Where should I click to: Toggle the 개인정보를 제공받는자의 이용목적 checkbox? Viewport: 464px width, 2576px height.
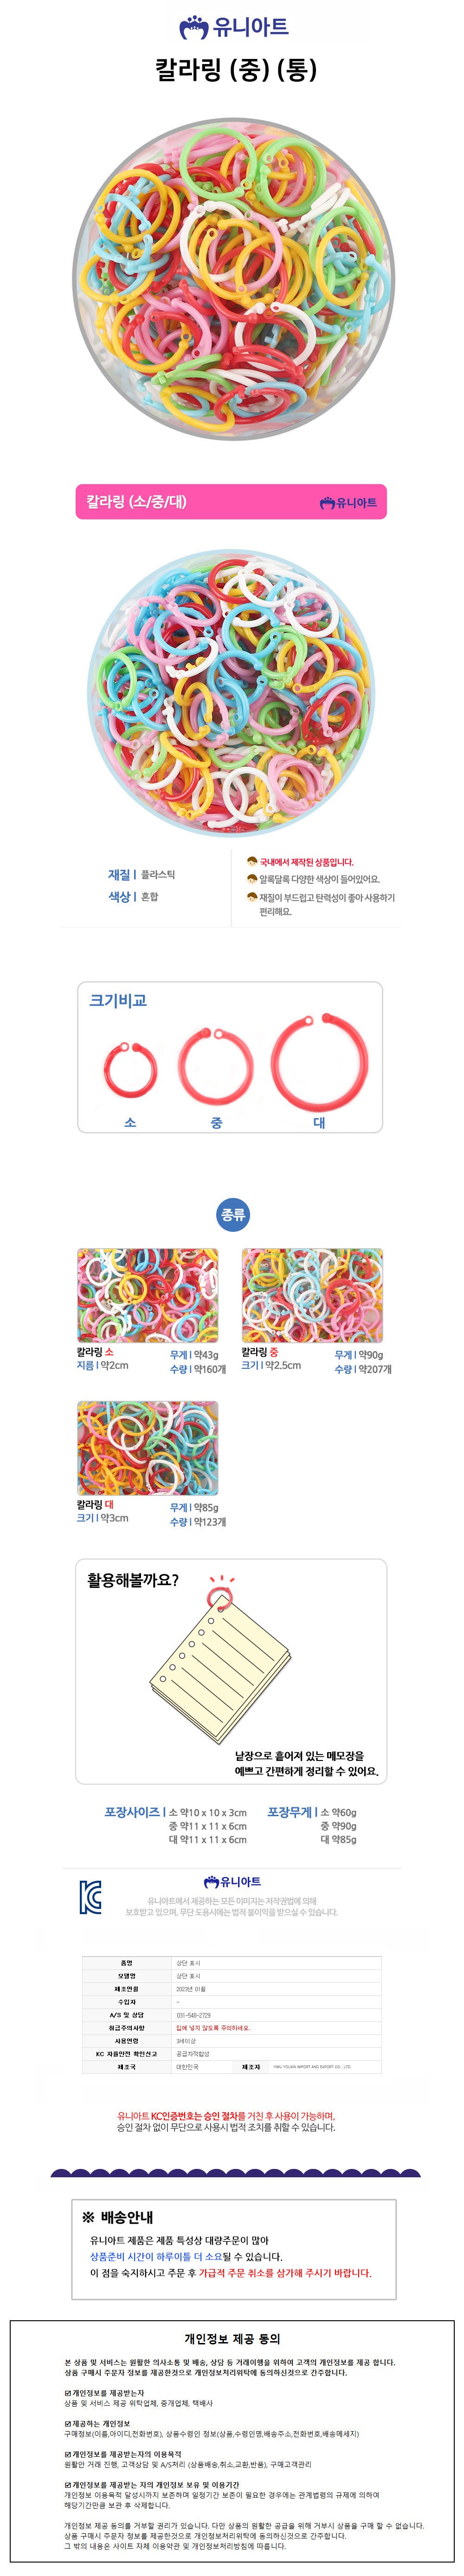pyautogui.click(x=68, y=2455)
